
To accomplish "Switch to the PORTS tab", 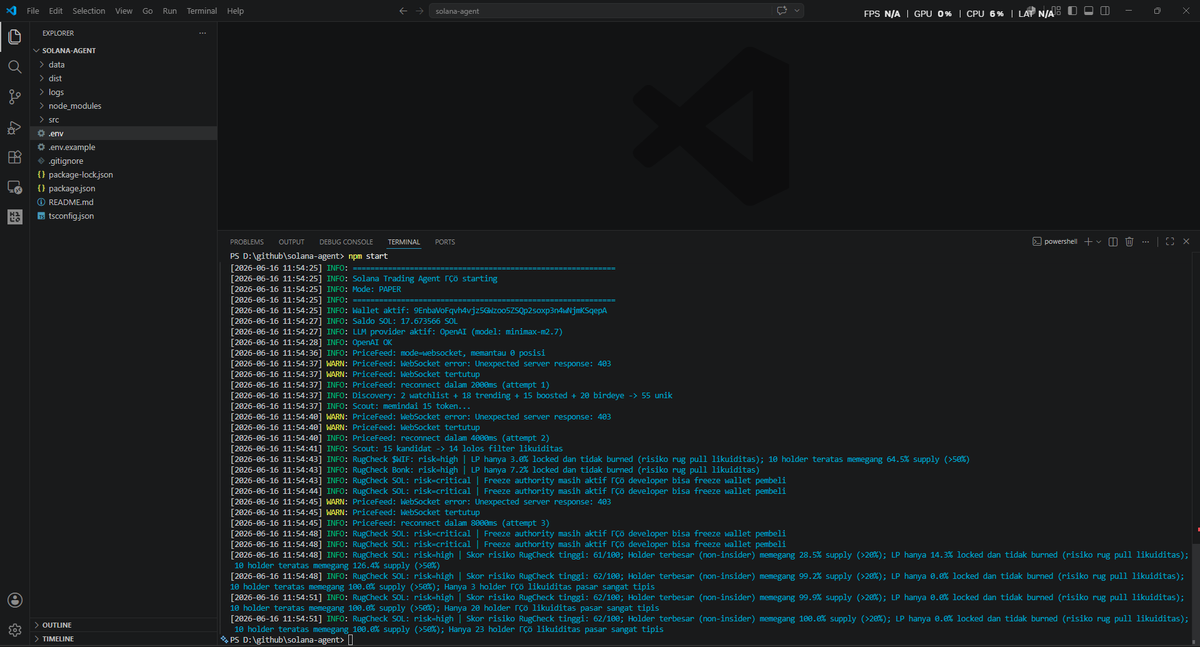I will click(445, 242).
